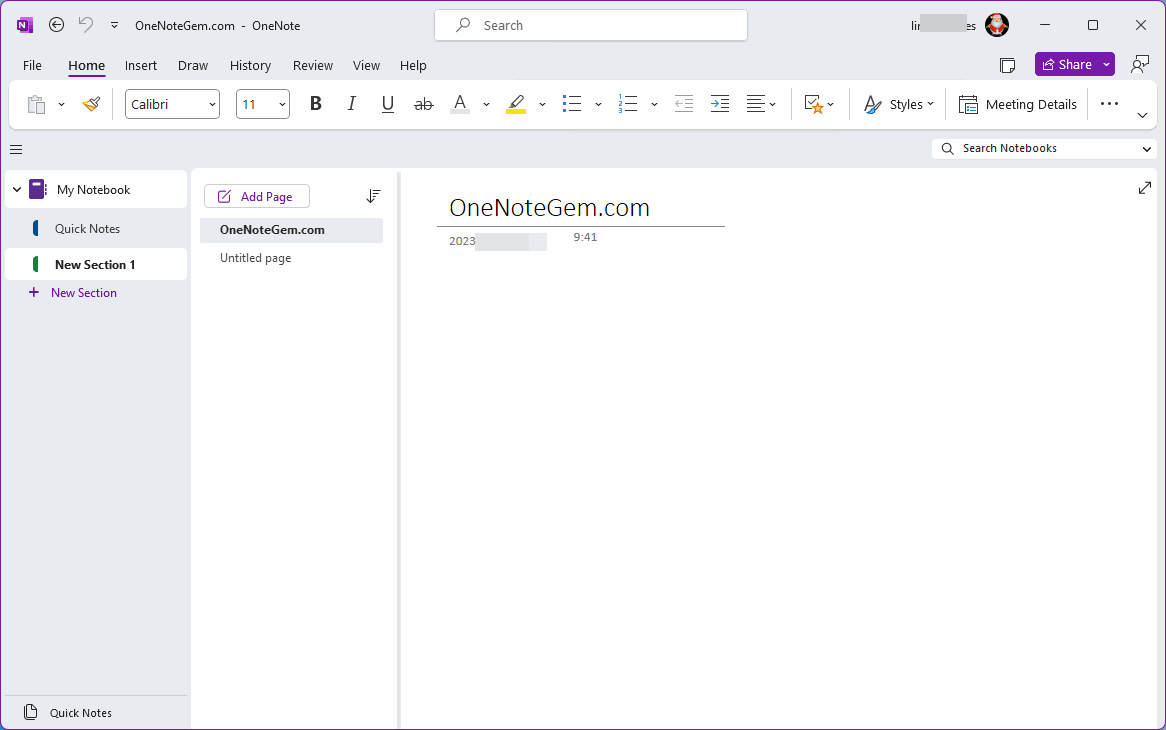Open the Search Notebooks scope dropdown

tap(1147, 149)
